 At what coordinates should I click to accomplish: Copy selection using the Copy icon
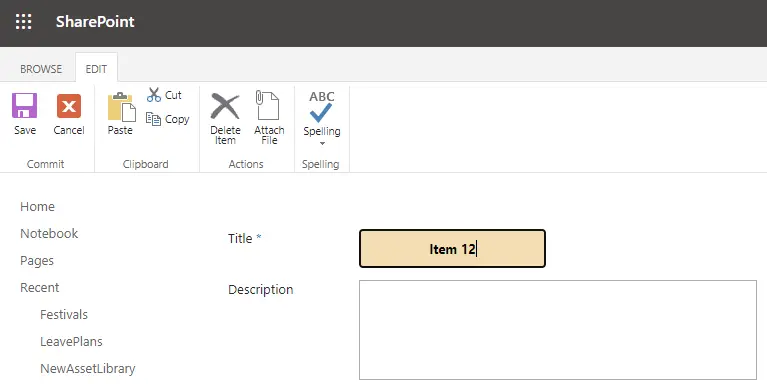[154, 119]
